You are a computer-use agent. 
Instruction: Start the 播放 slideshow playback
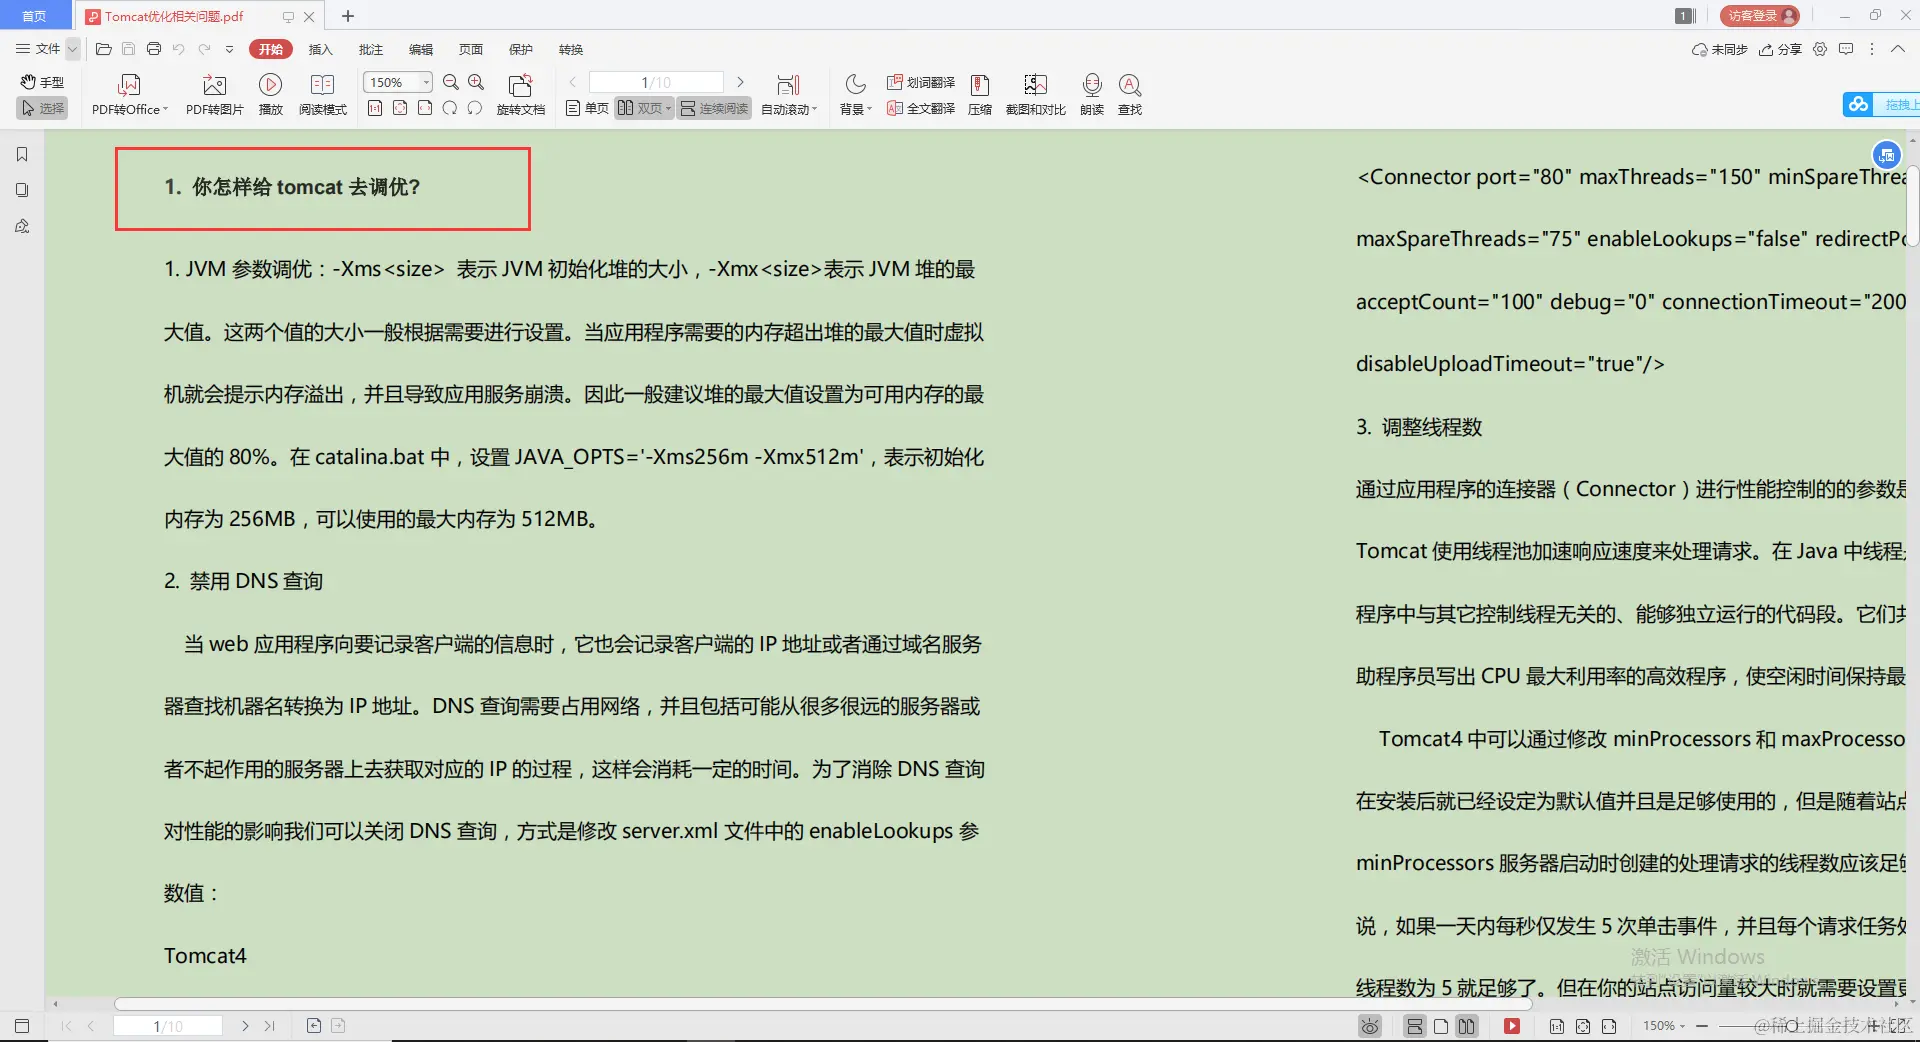point(270,93)
